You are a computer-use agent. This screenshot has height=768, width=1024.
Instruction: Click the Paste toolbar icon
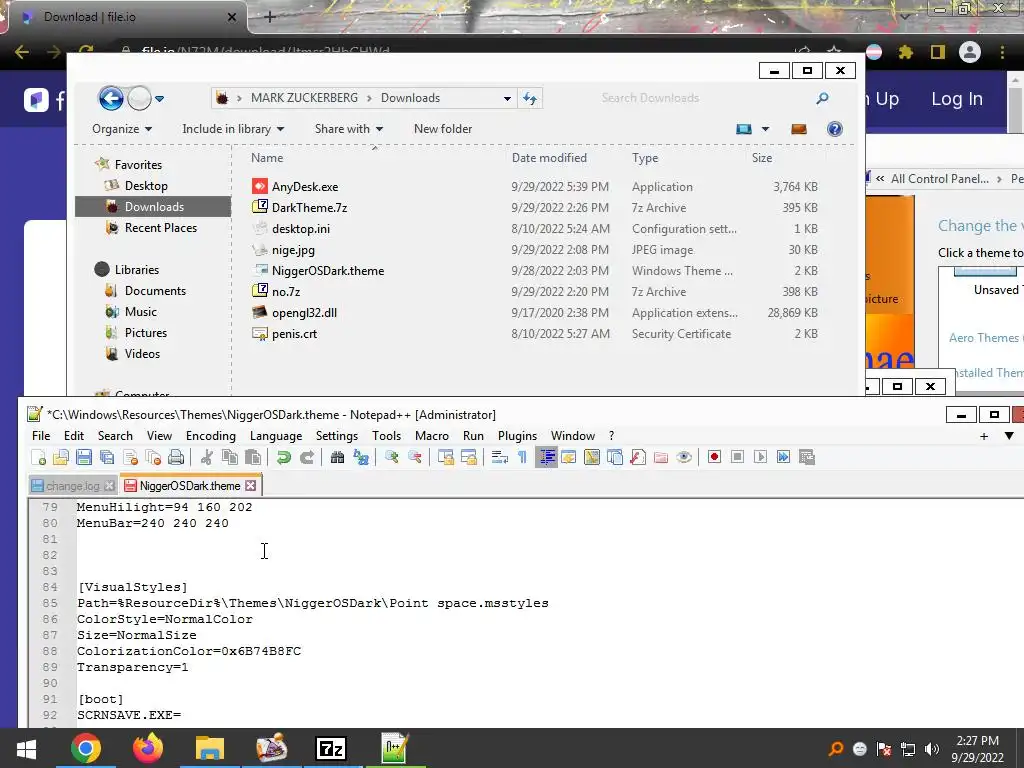(253, 457)
